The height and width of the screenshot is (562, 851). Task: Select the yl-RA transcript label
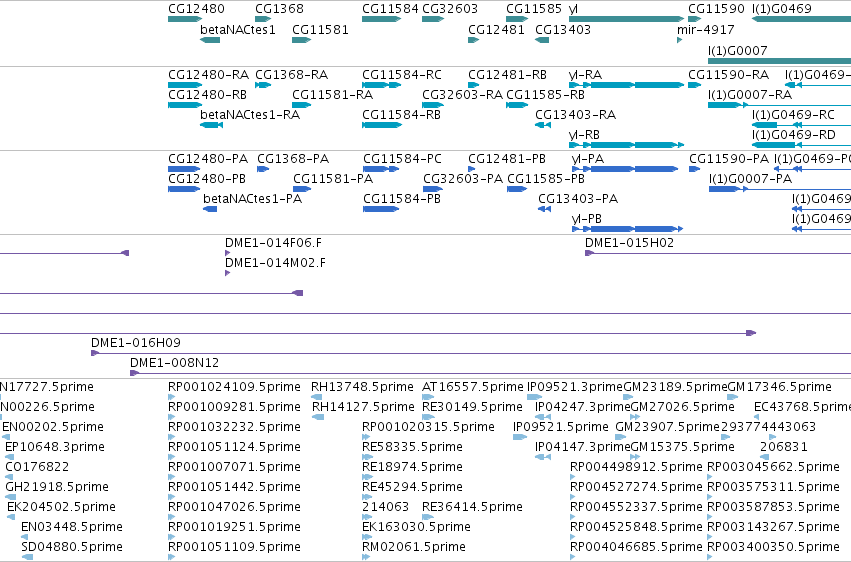click(585, 74)
